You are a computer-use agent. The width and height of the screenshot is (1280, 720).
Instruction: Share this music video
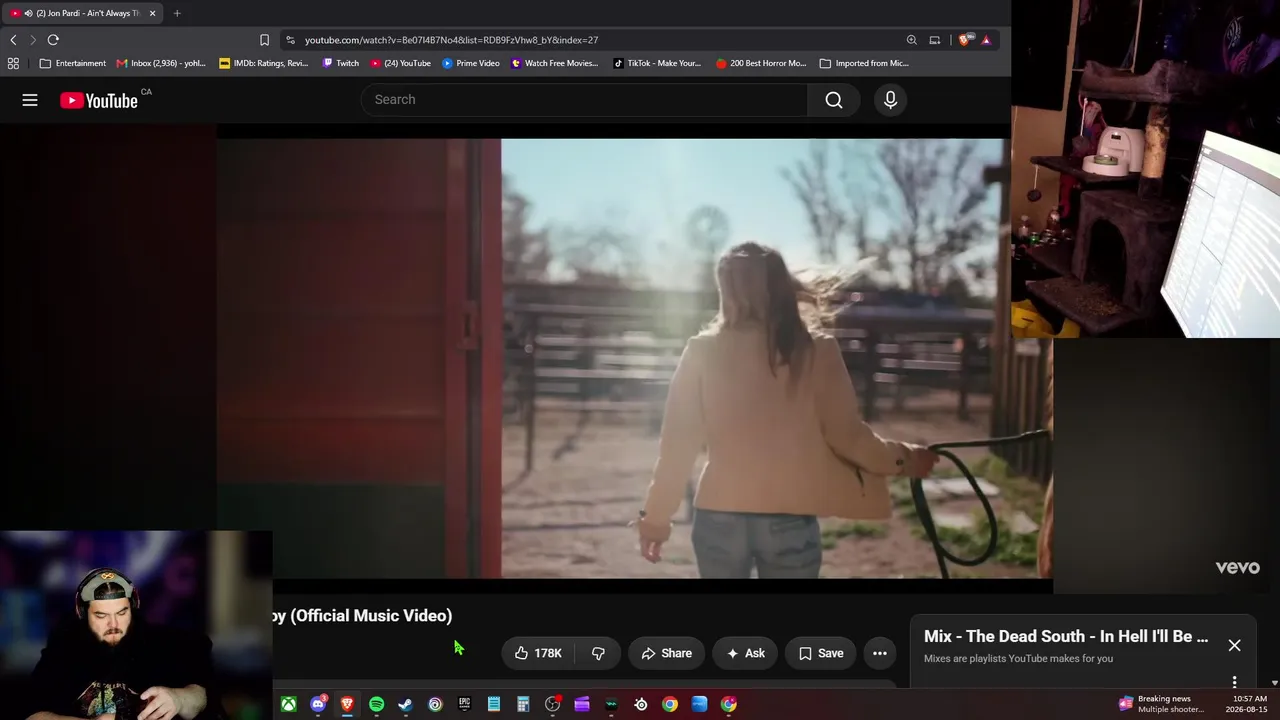[x=666, y=653]
